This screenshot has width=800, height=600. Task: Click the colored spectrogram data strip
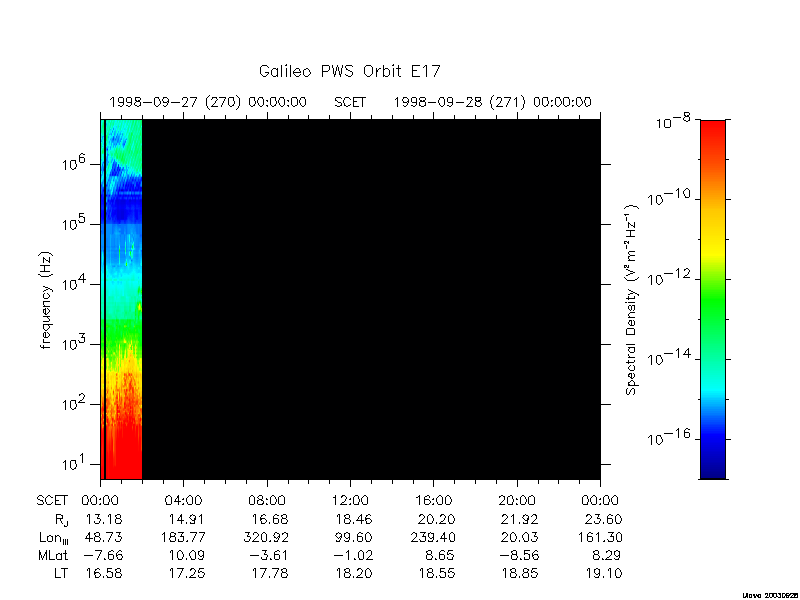coord(121,299)
